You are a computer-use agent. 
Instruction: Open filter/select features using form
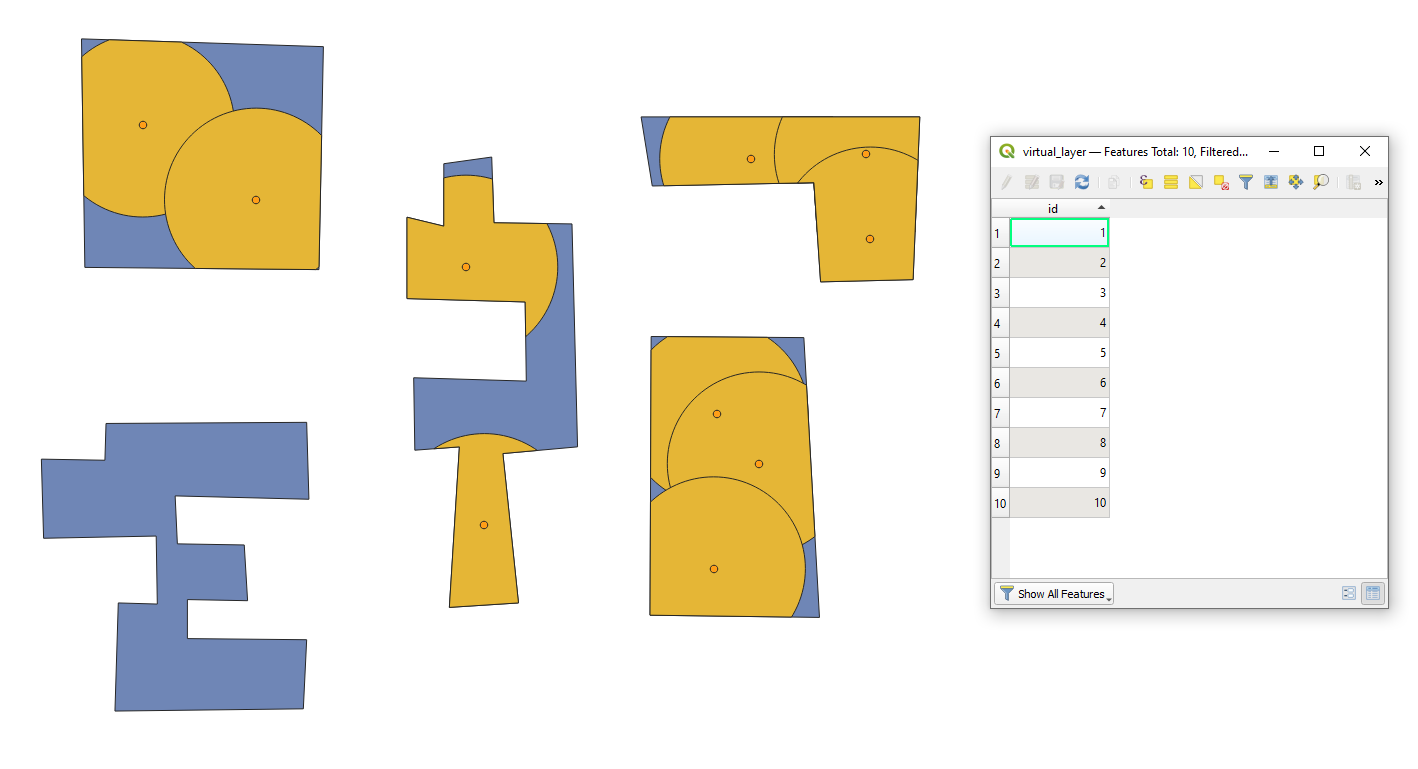(1246, 182)
